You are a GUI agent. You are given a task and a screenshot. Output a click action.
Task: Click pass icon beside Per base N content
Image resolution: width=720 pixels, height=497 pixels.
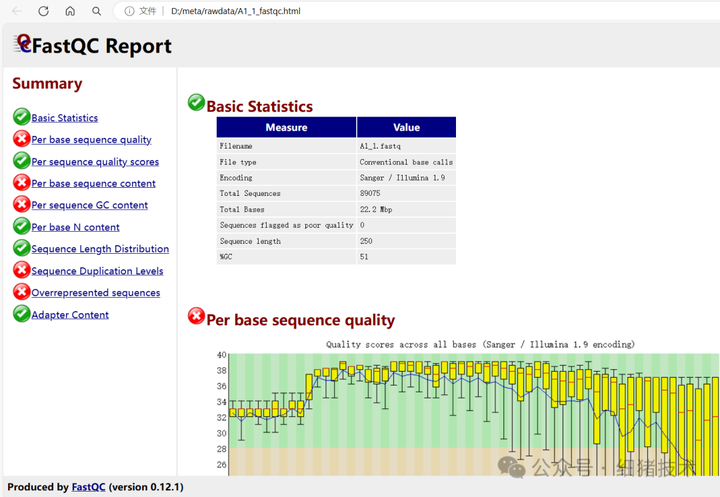click(x=22, y=226)
